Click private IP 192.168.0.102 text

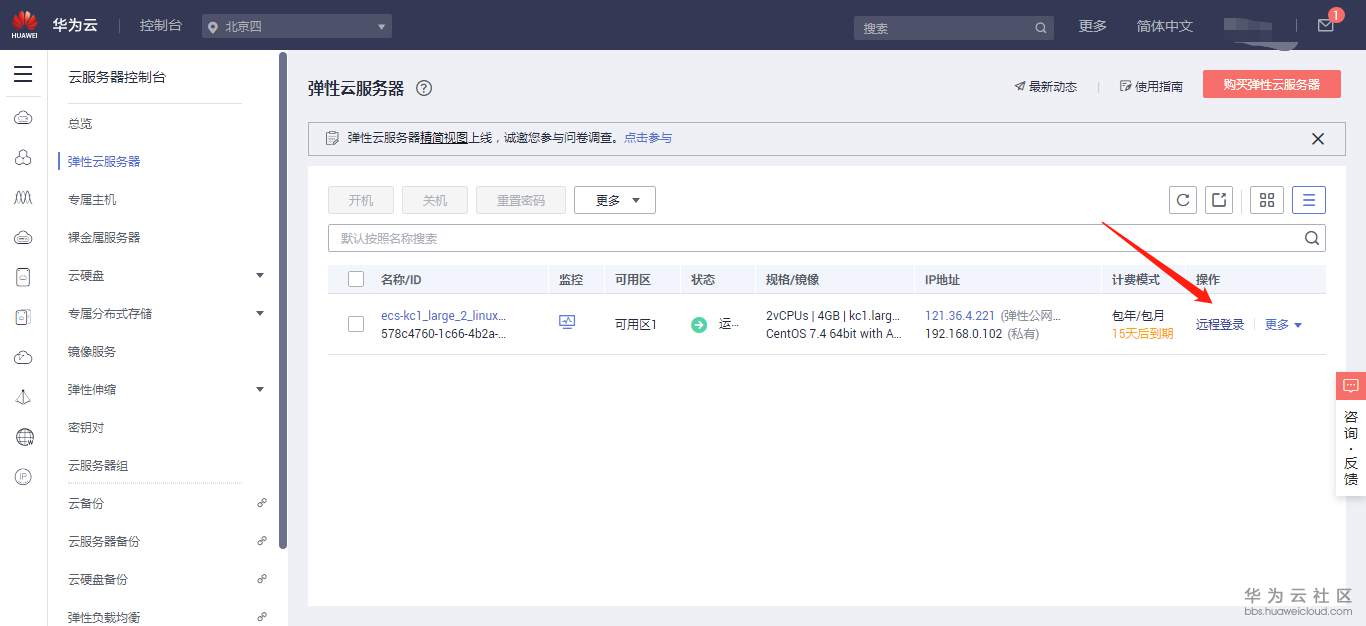pyautogui.click(x=963, y=333)
